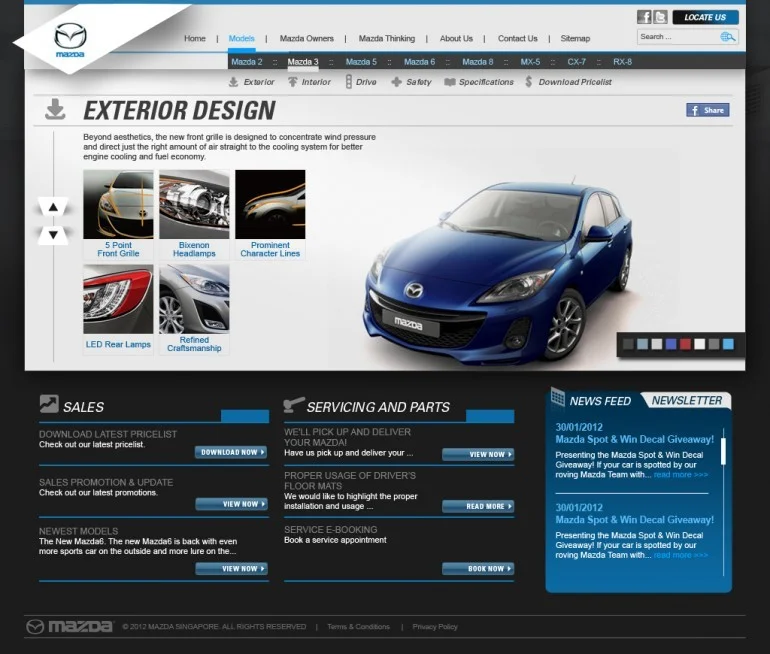Click View Now under Sales Promotion & Update
This screenshot has height=654, width=770.
point(231,504)
